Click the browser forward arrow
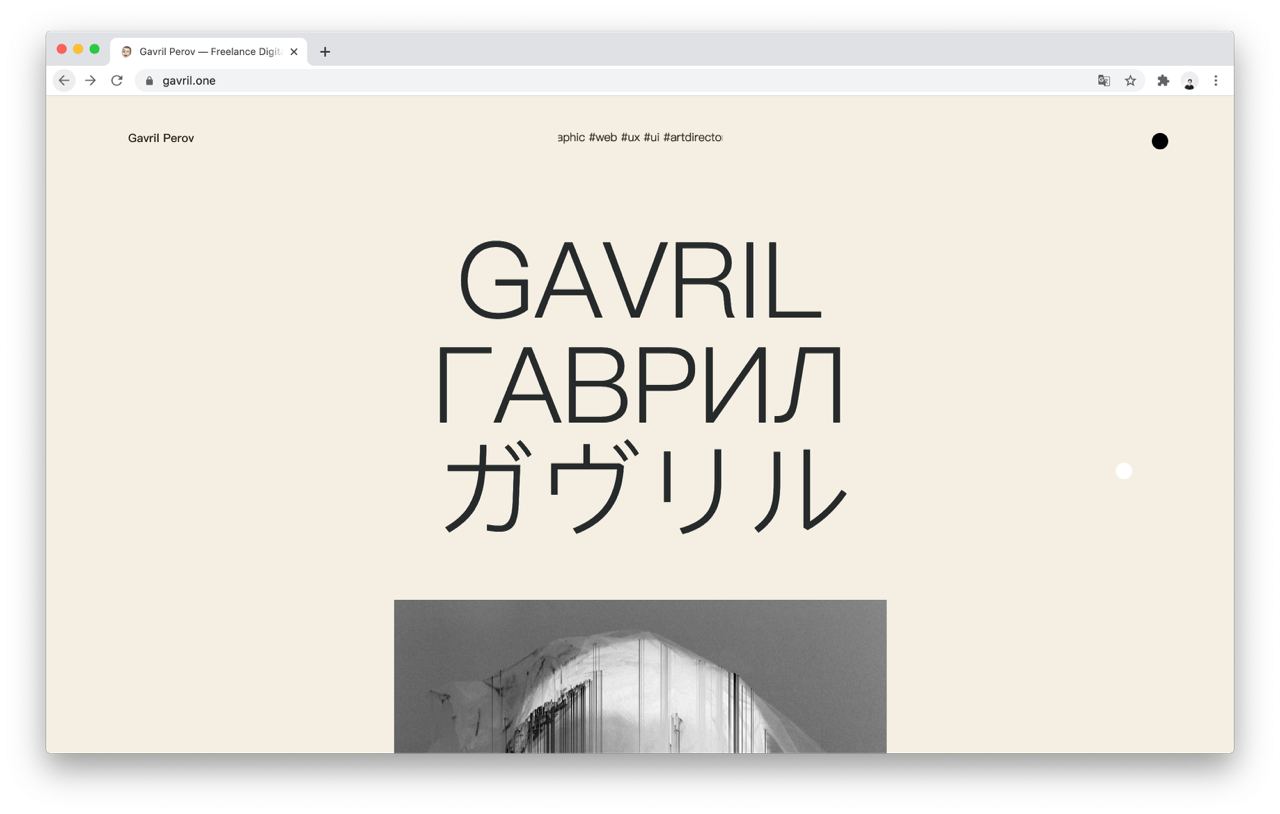This screenshot has width=1280, height=814. [x=90, y=81]
